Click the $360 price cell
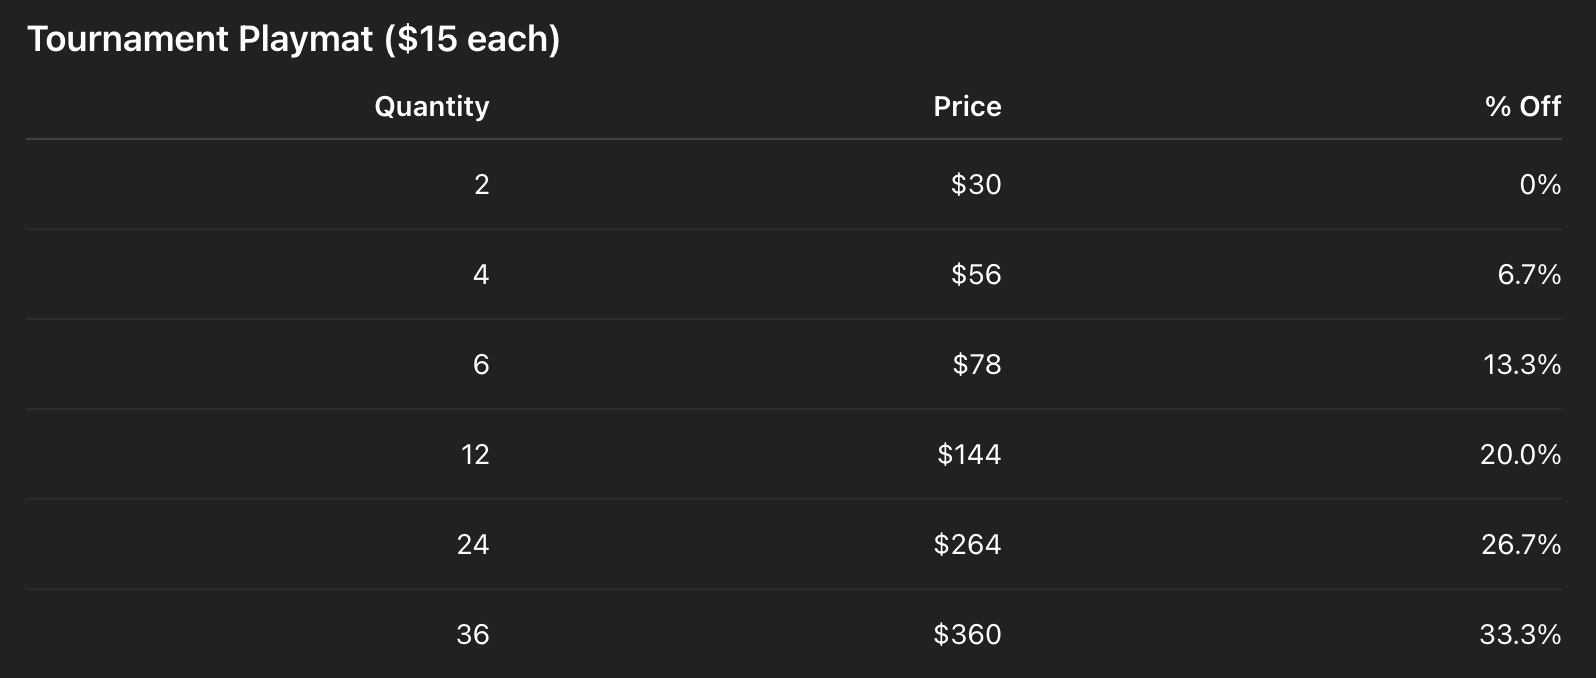 click(x=967, y=634)
